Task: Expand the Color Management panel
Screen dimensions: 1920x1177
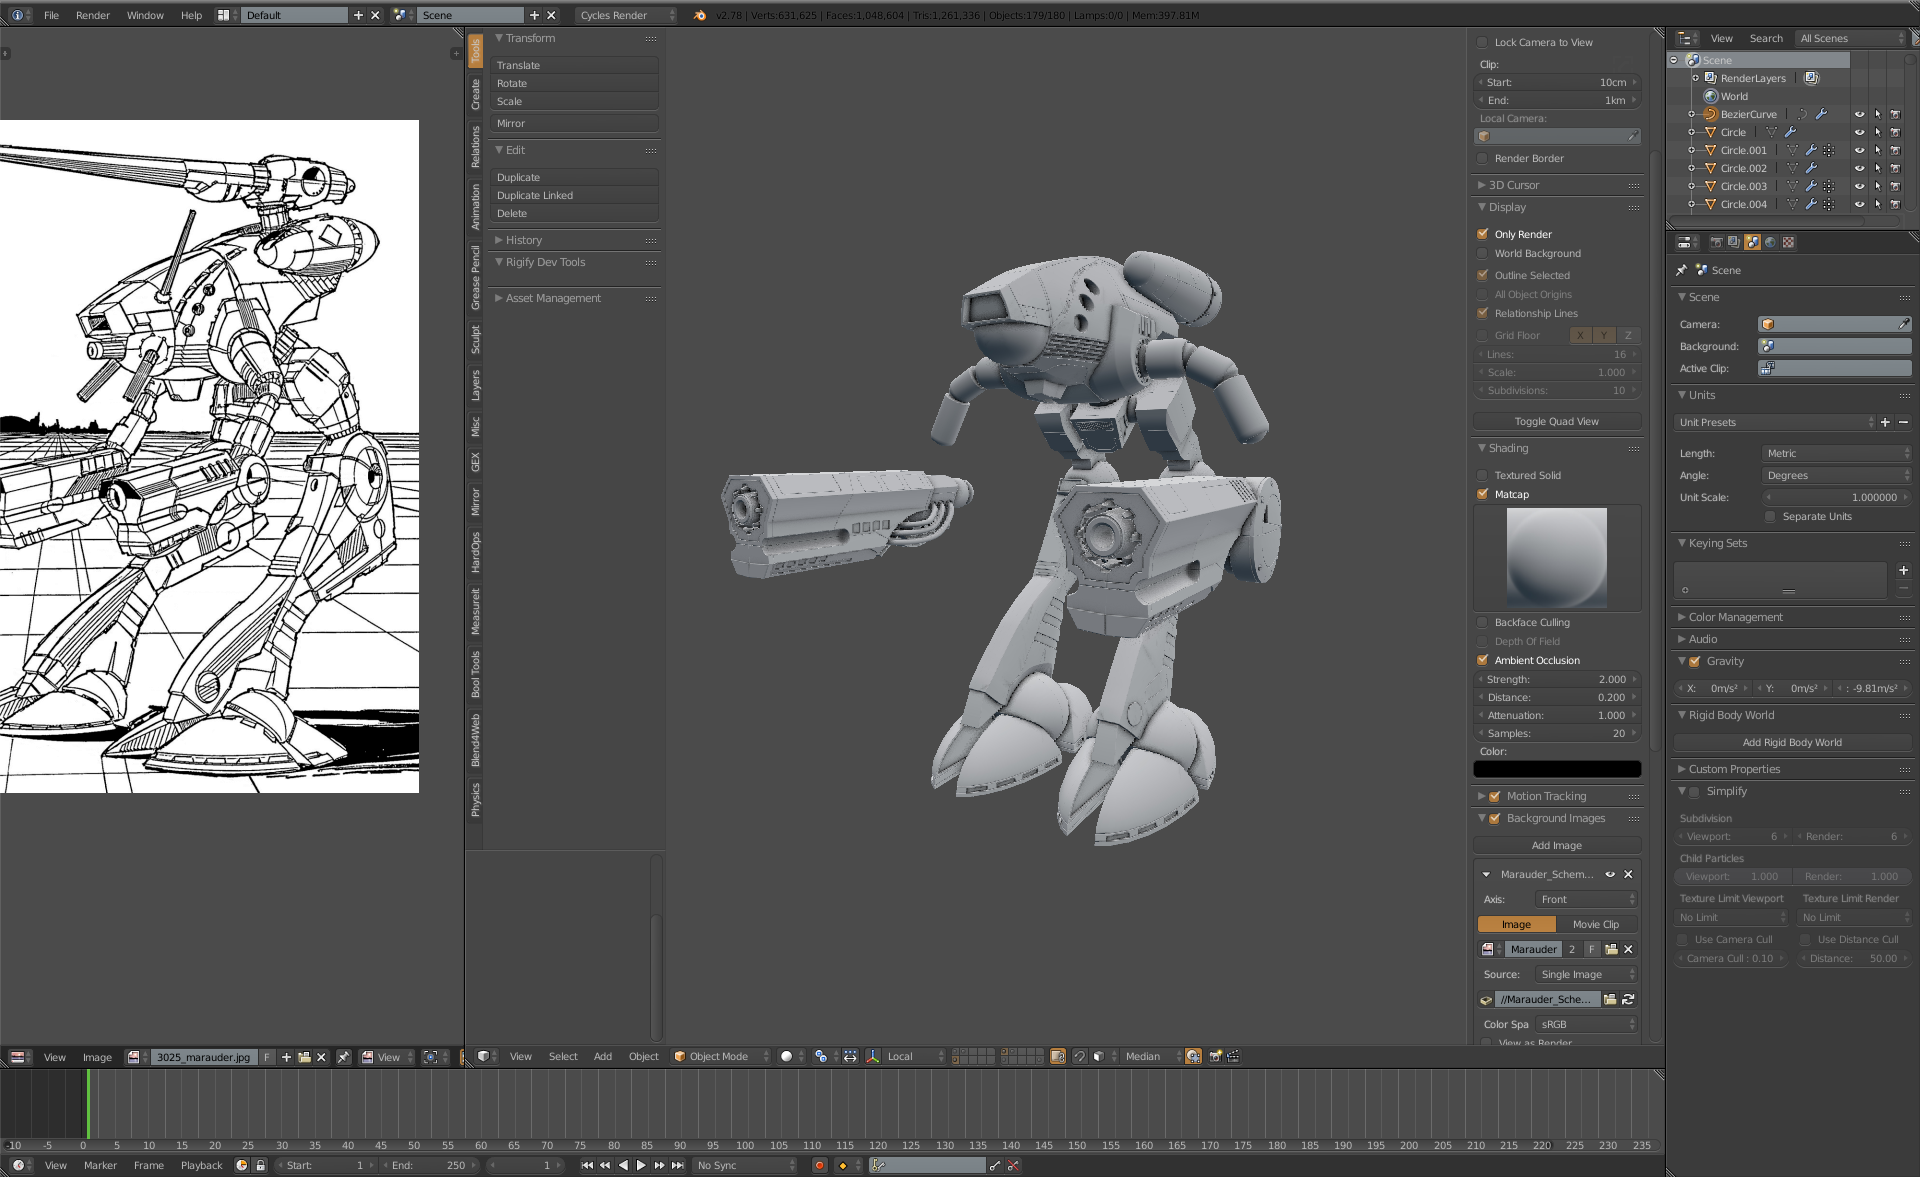Action: (1735, 617)
